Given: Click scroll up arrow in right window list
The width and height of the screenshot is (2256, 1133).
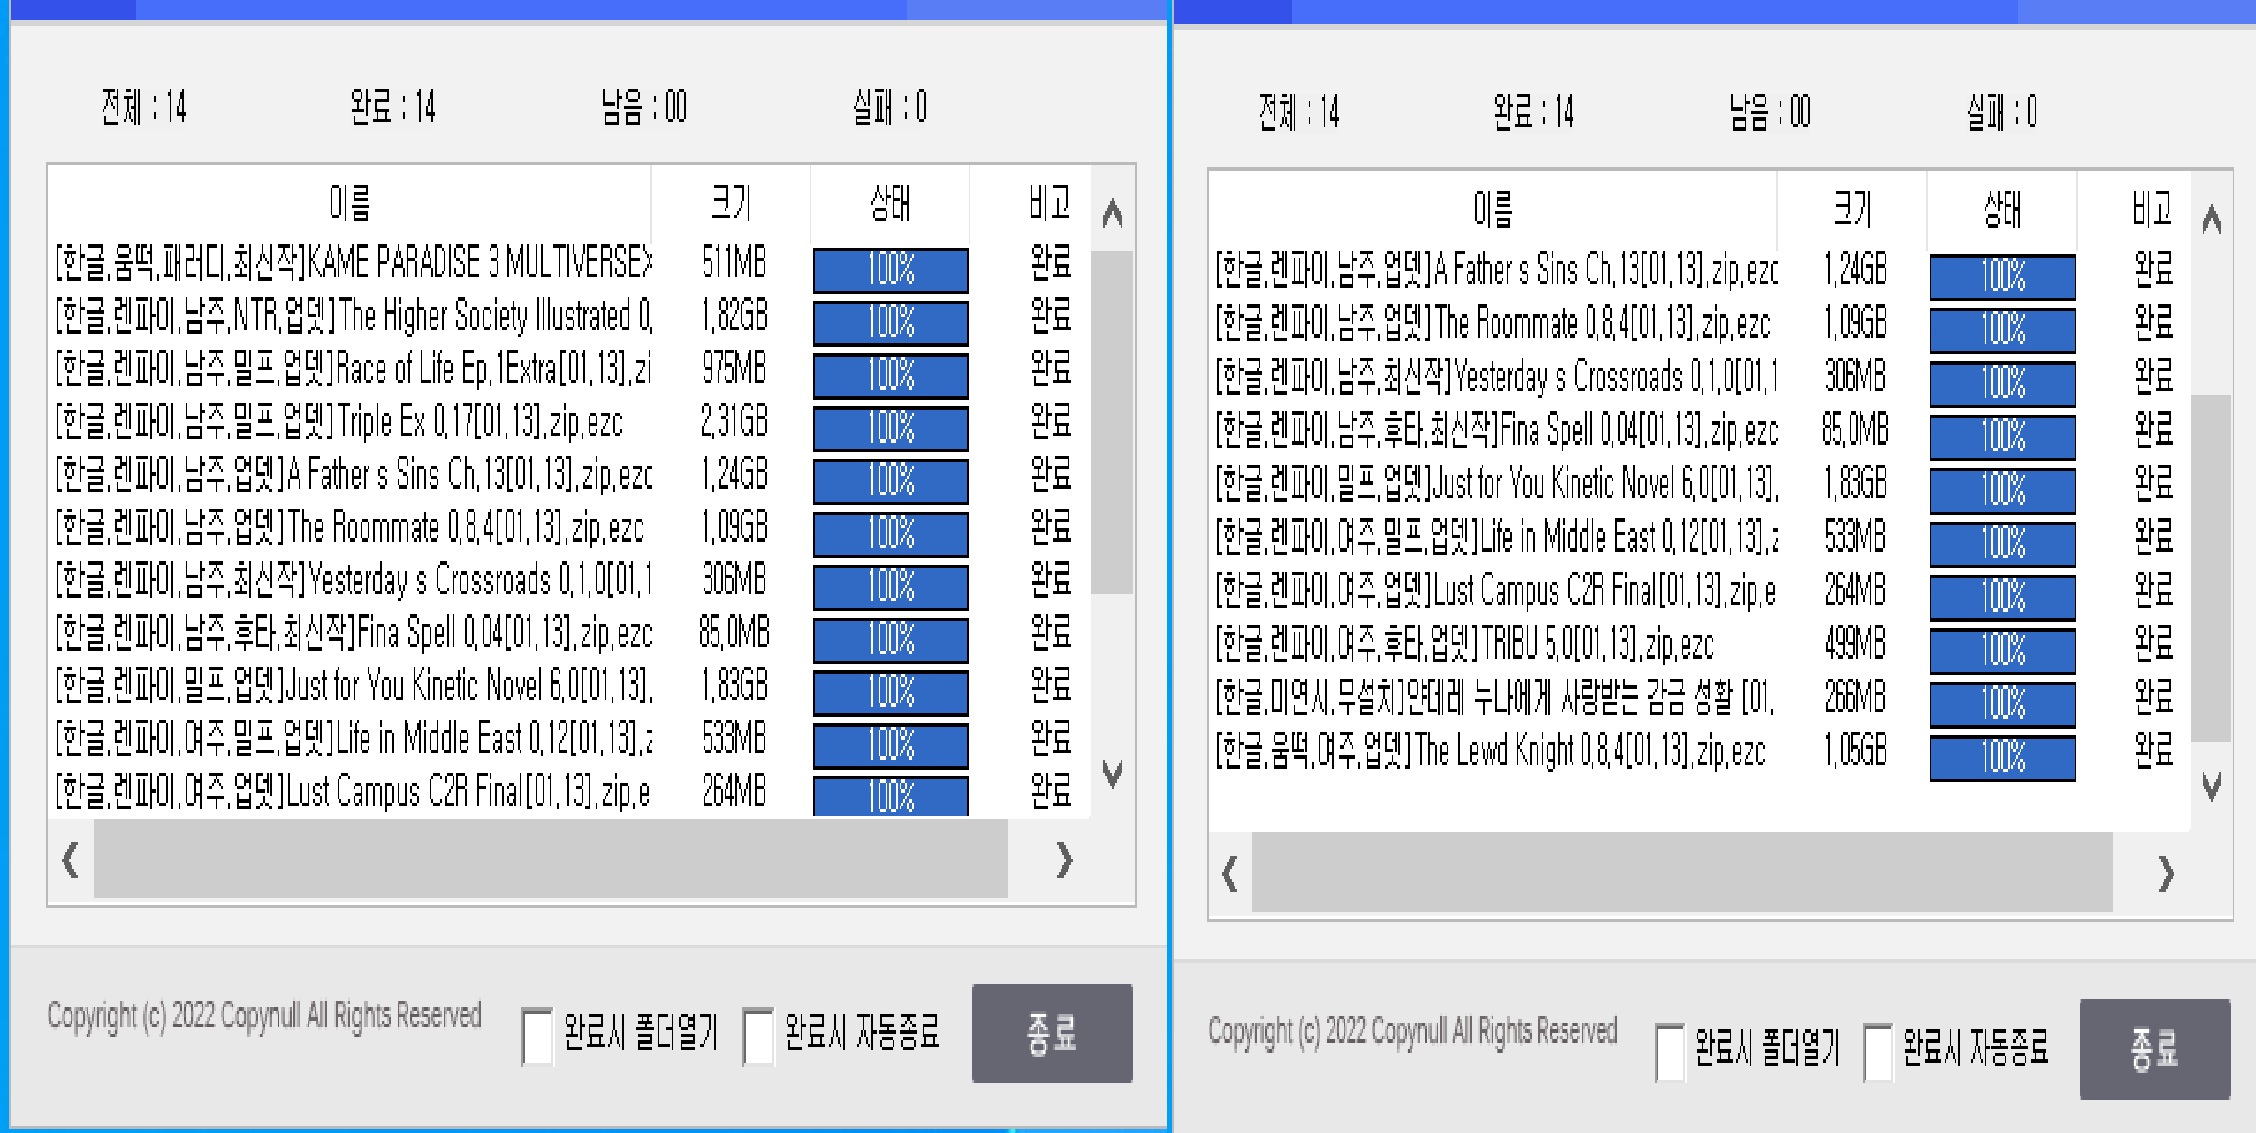Looking at the screenshot, I should tap(2212, 220).
